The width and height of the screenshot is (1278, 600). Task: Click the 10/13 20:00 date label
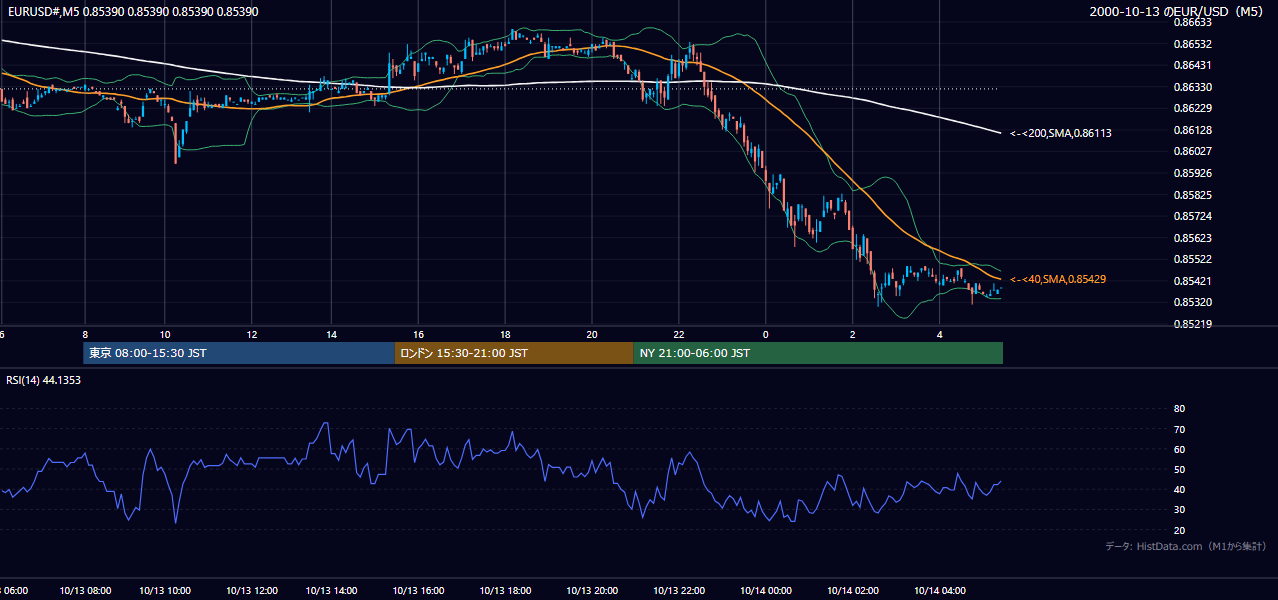pos(592,591)
